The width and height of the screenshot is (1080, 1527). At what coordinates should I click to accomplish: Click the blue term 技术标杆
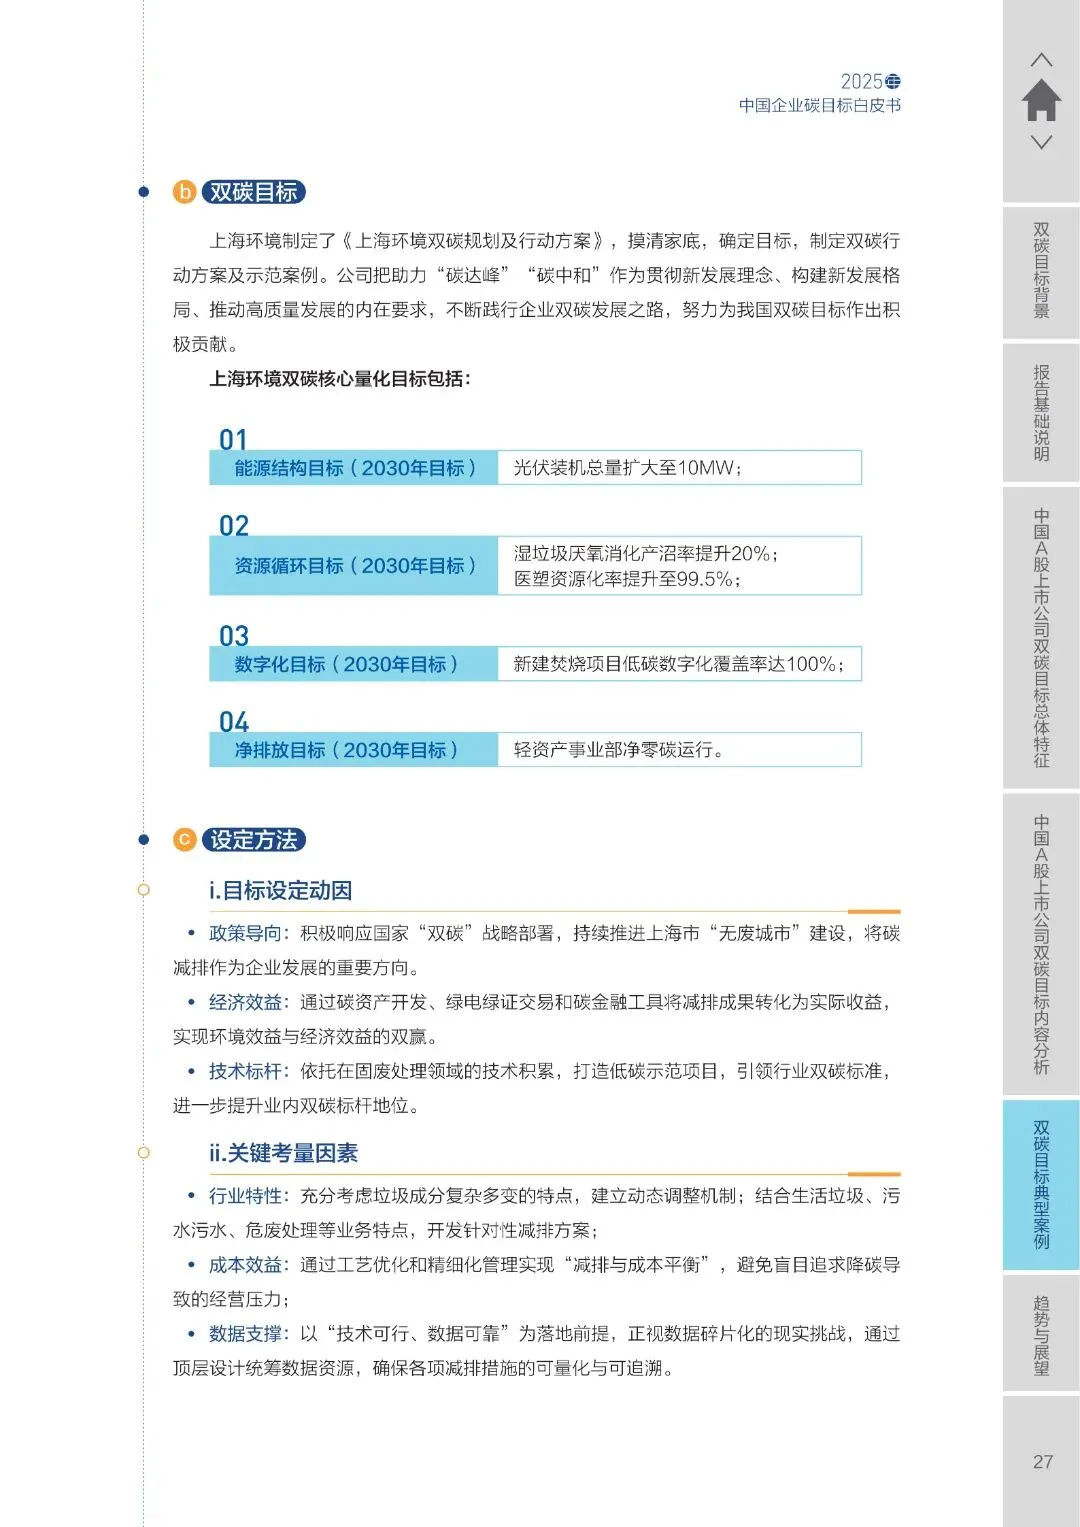(245, 1071)
